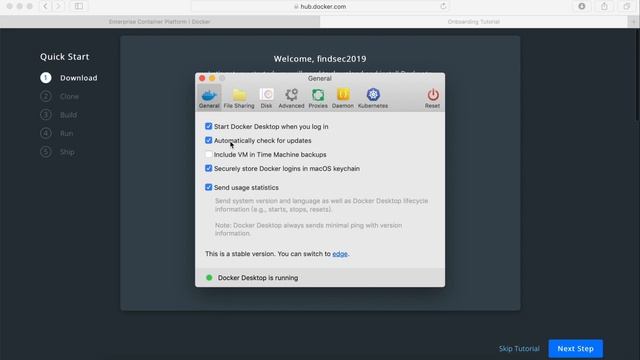Screen dimensions: 640x360
Task: Open the Kubernetes preferences pane
Action: (x=373, y=98)
